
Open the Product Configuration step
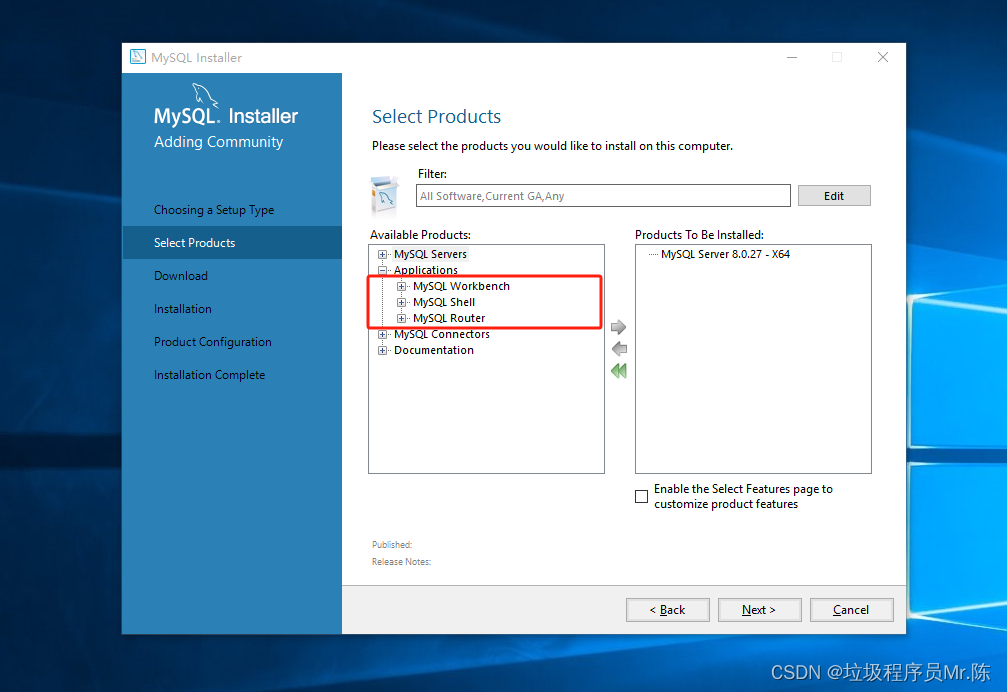click(213, 342)
